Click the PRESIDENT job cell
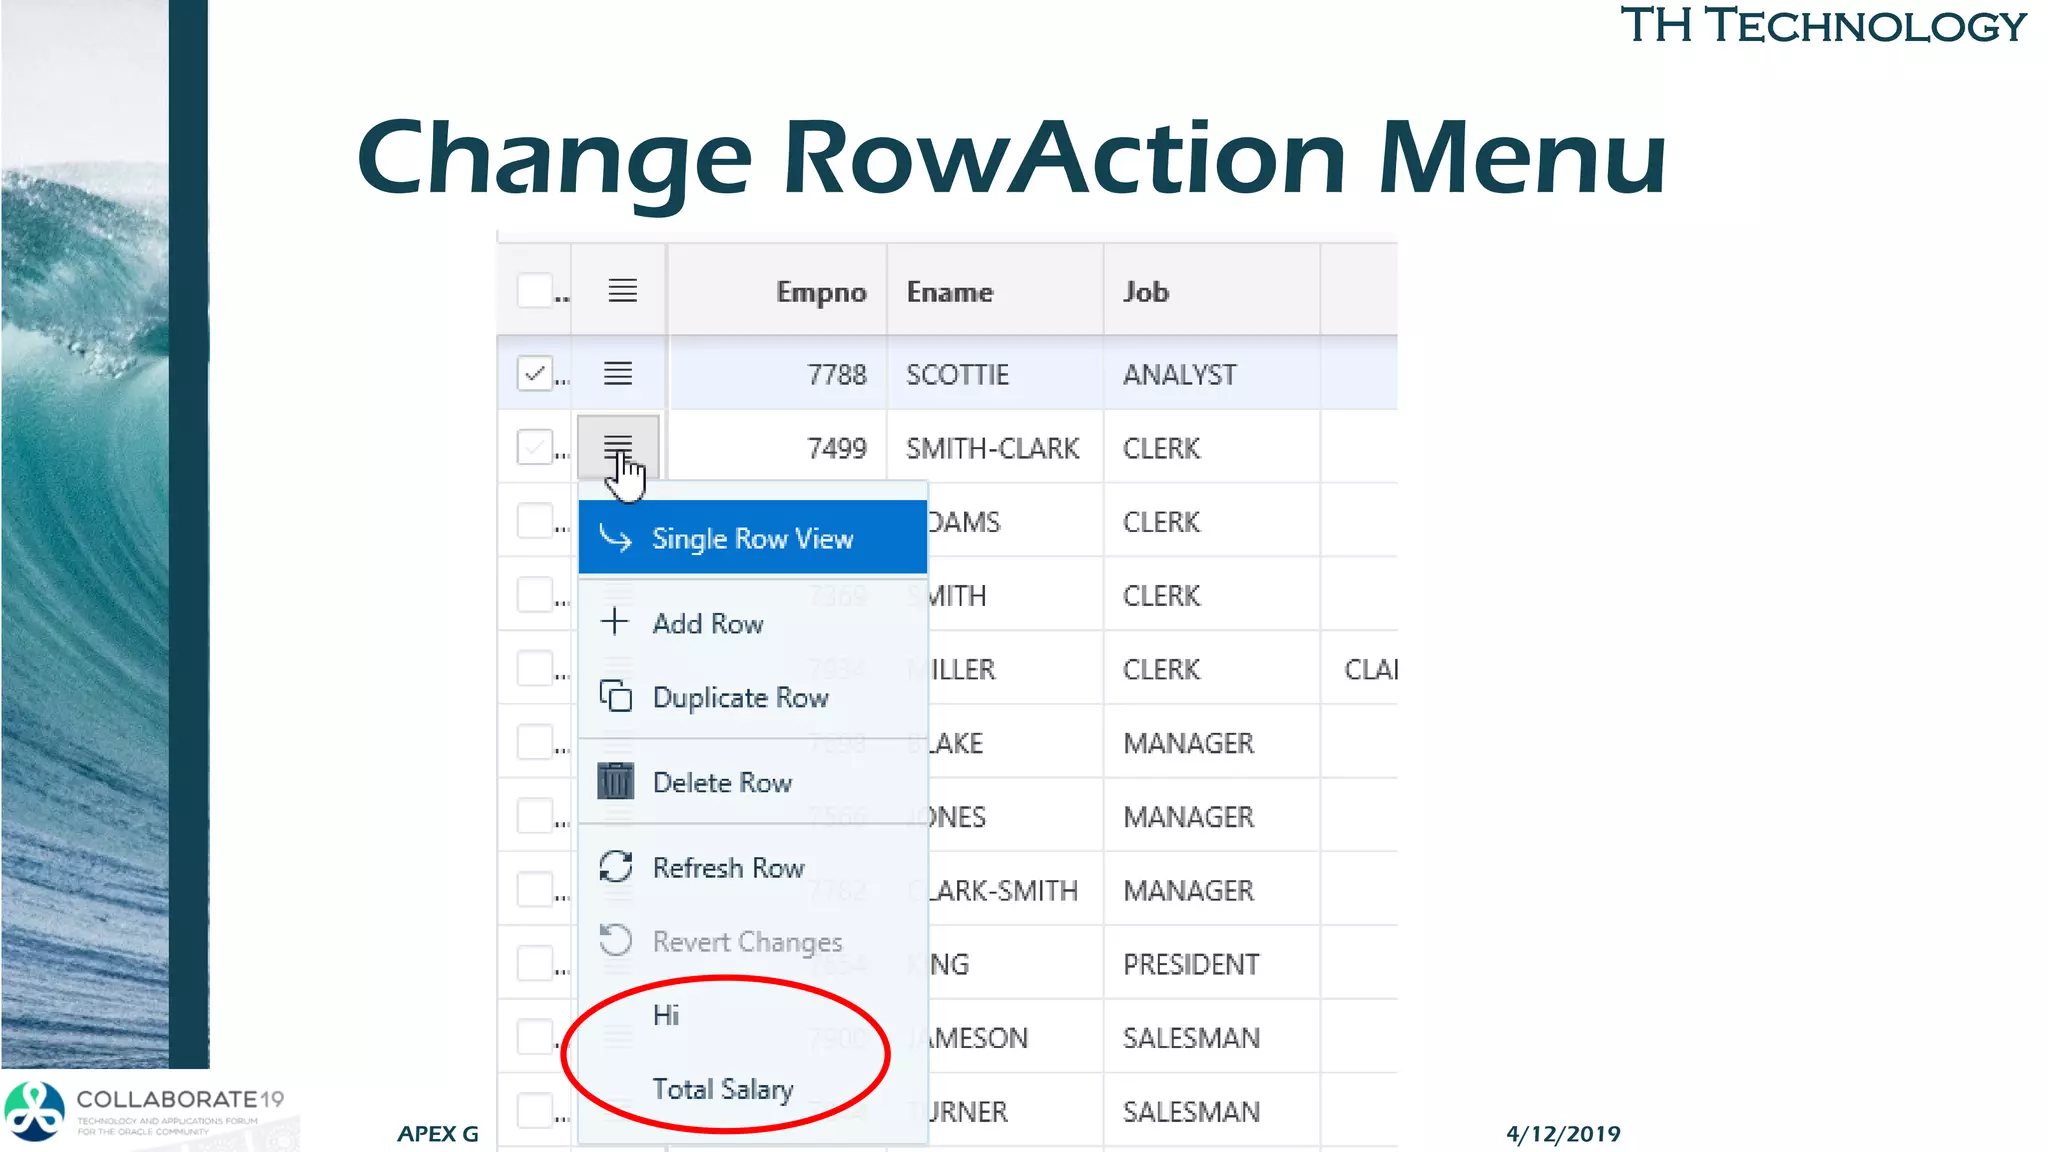 (x=1212, y=964)
